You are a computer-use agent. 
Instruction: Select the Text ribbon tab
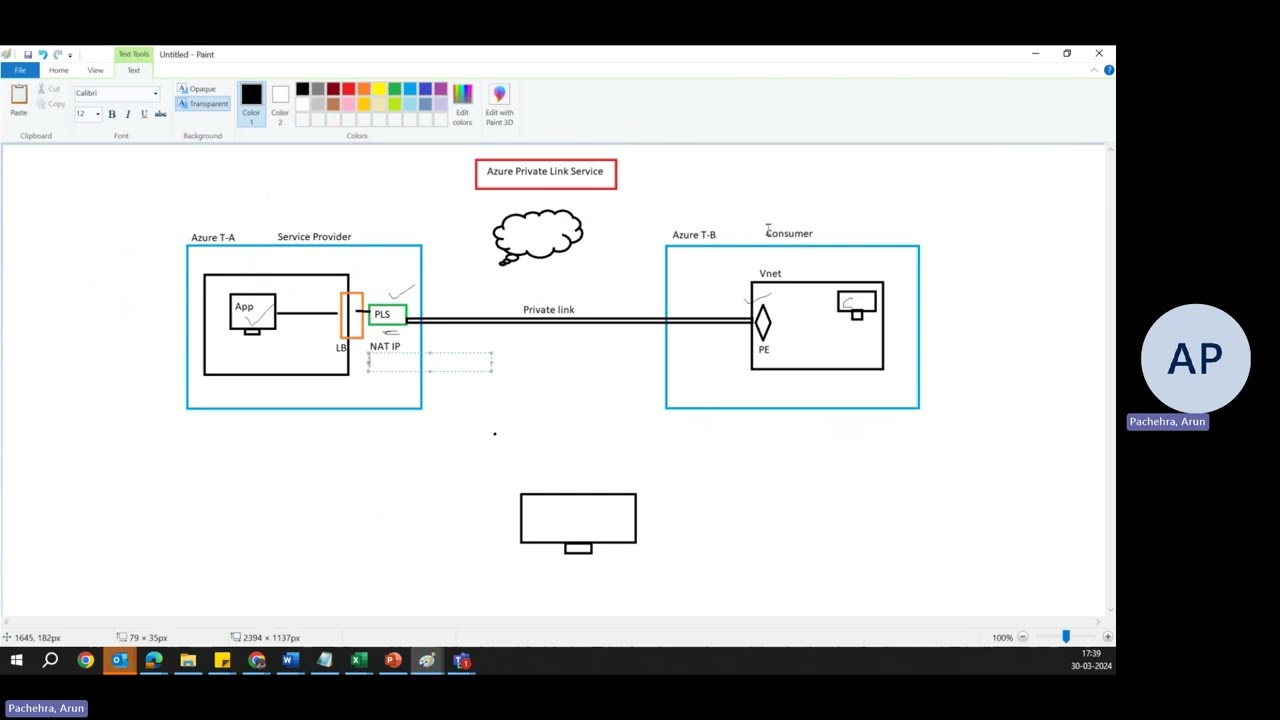(133, 70)
